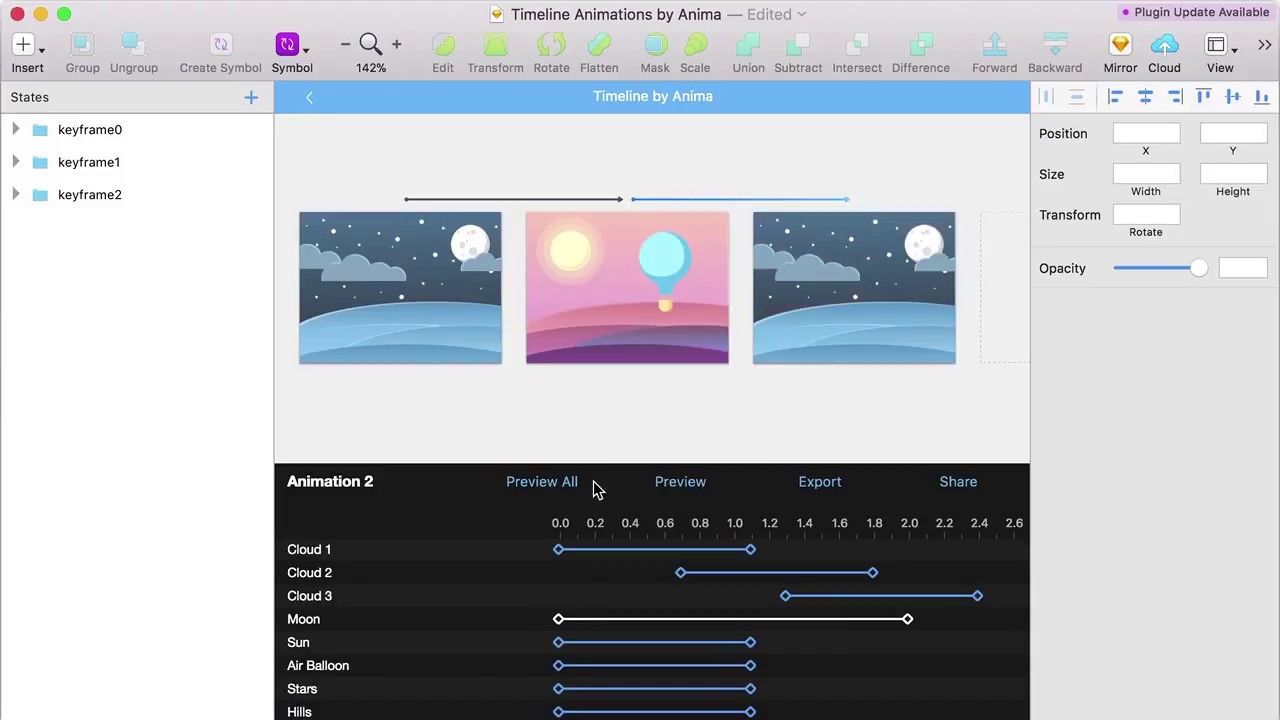
Task: Click the align top icon
Action: tap(1204, 96)
